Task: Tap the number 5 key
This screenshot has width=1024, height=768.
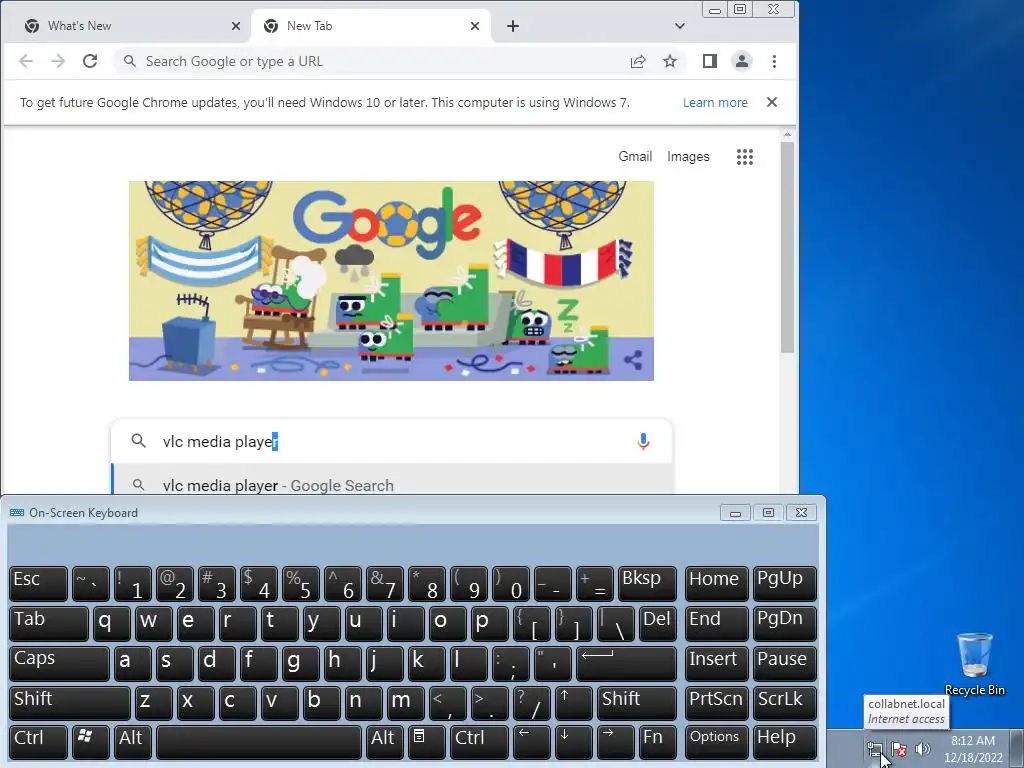Action: pos(300,583)
